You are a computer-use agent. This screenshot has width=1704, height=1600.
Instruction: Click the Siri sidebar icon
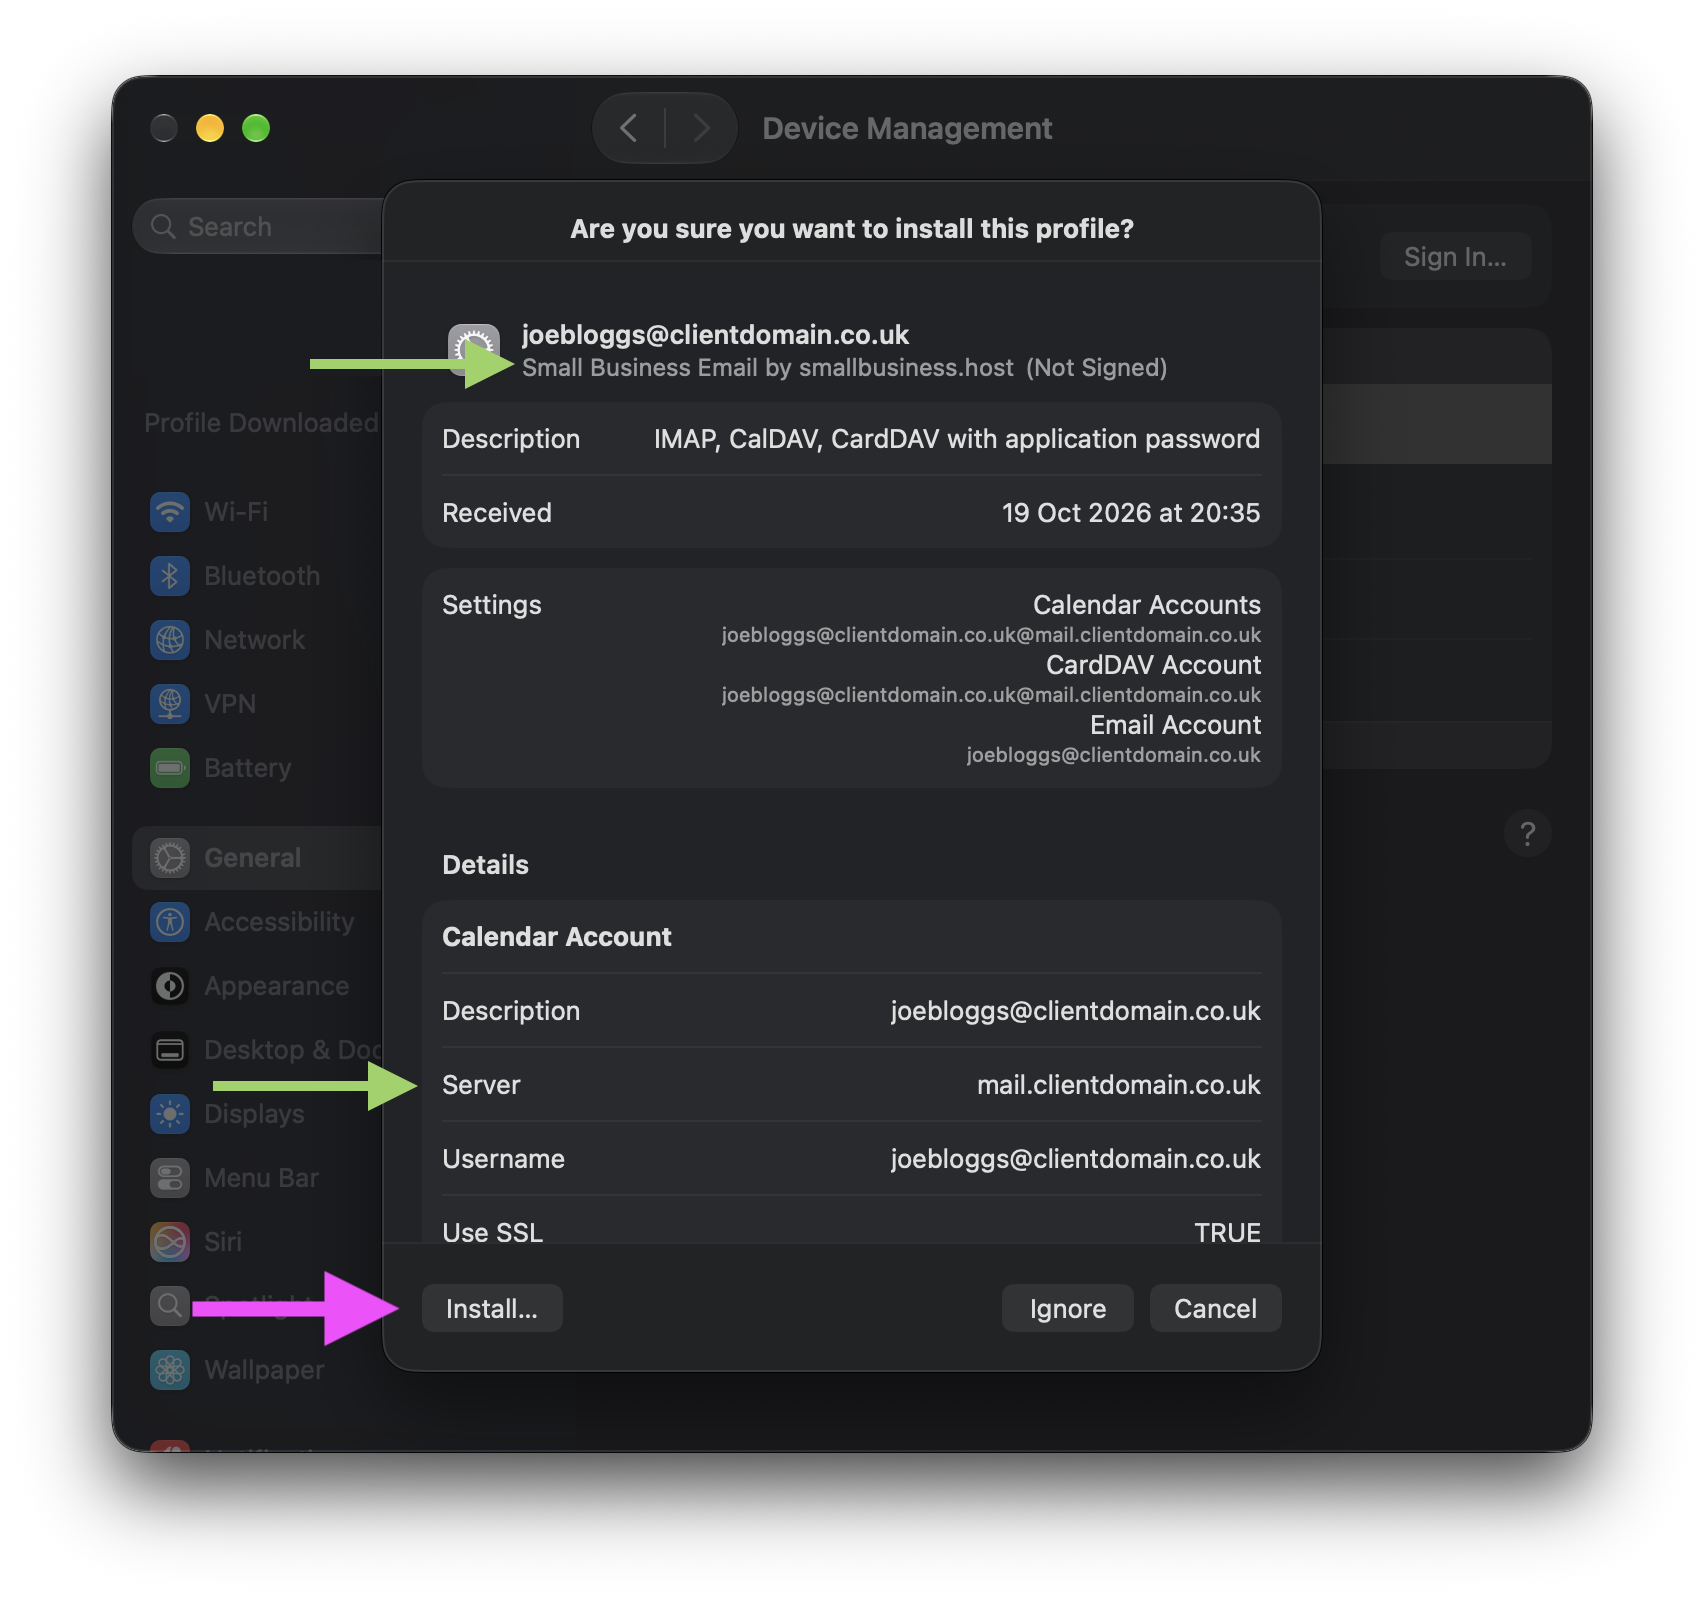tap(170, 1242)
